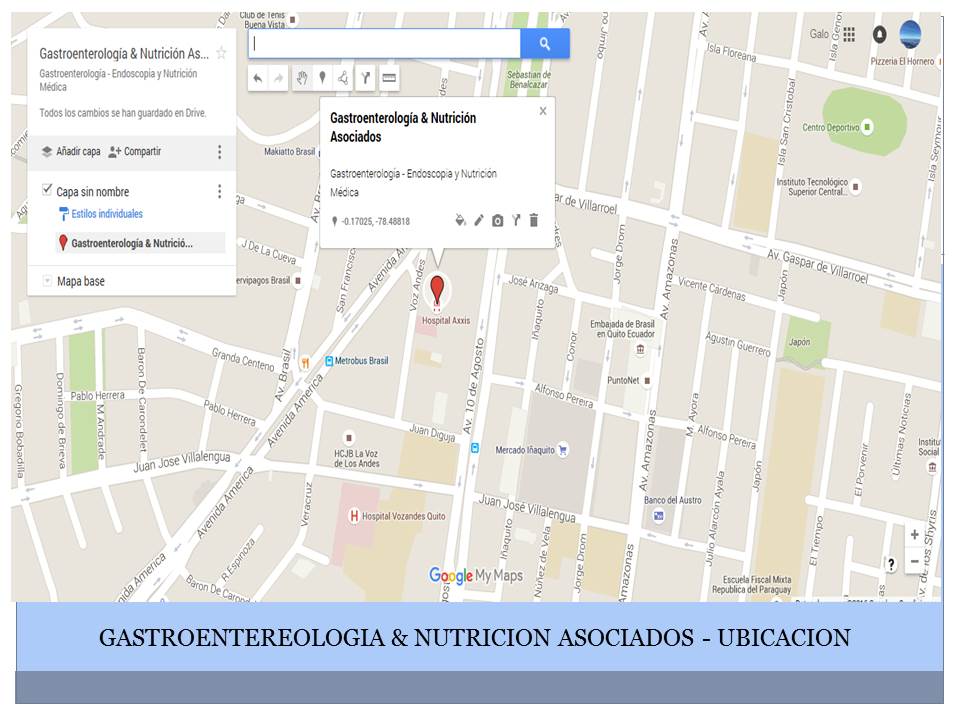Viewport: 960px width, 720px height.
Task: Click the directions icon in popup
Action: (x=516, y=220)
